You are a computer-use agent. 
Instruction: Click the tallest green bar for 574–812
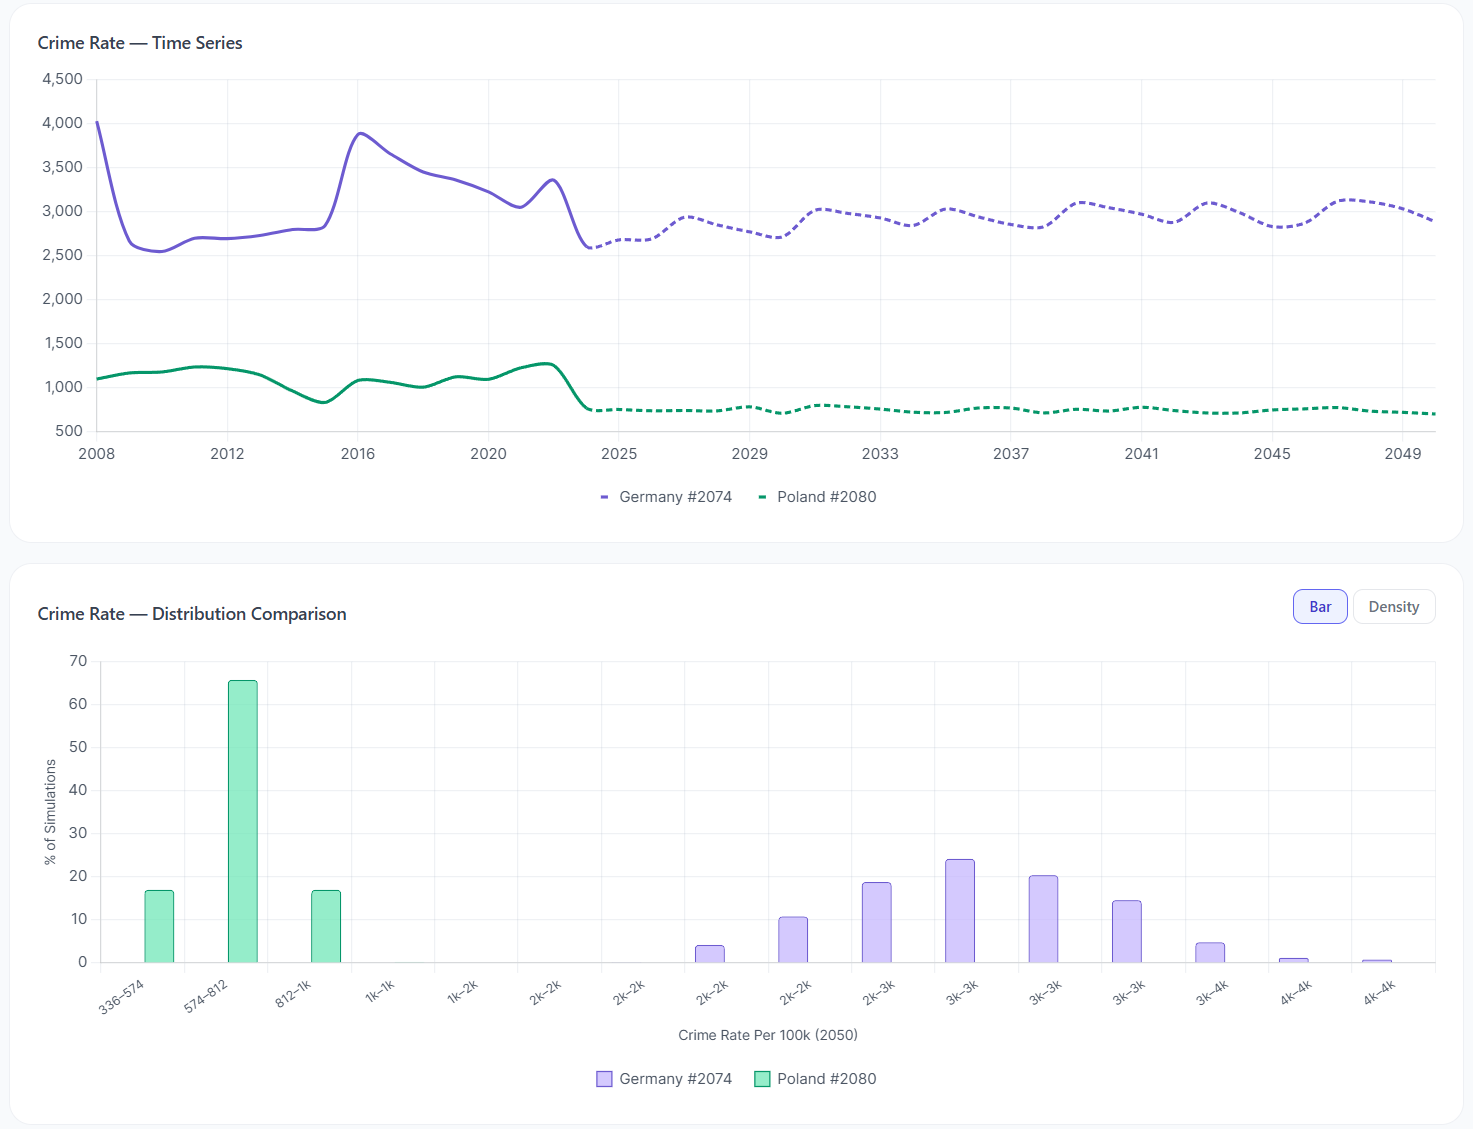[x=243, y=821]
